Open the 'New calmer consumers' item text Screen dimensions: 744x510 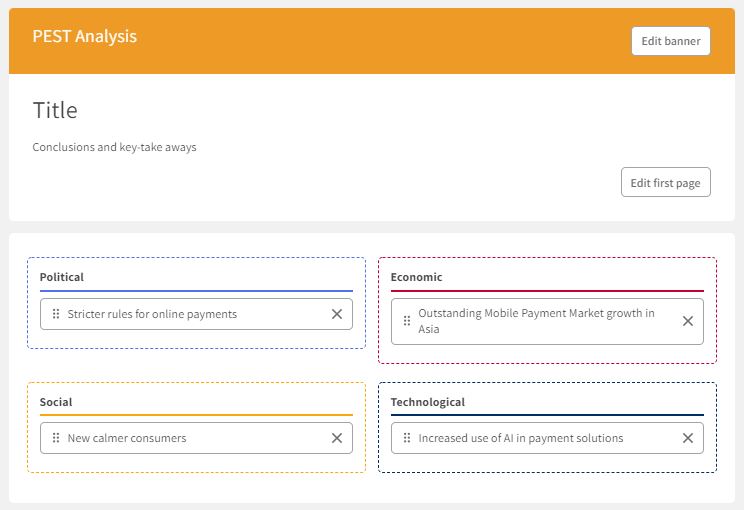(x=127, y=438)
